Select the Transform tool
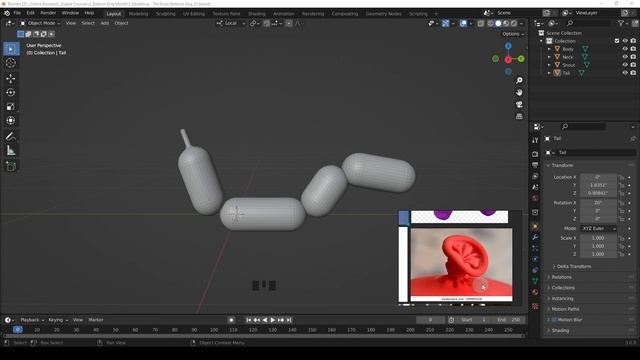Viewport: 640px width, 360px height. 11,121
